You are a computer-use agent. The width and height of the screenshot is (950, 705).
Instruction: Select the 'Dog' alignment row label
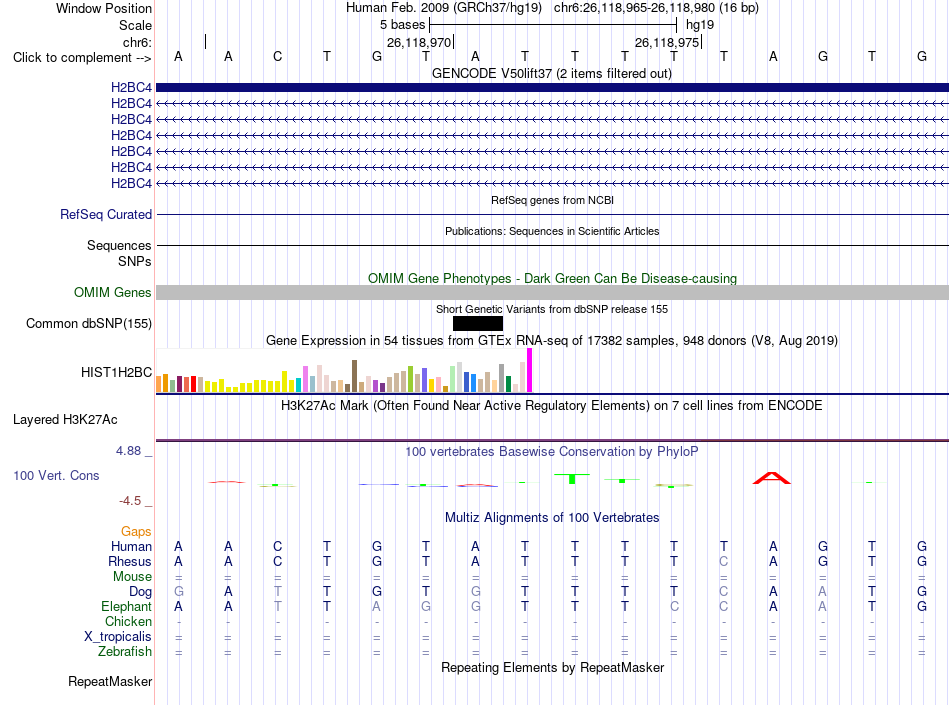[x=140, y=592]
